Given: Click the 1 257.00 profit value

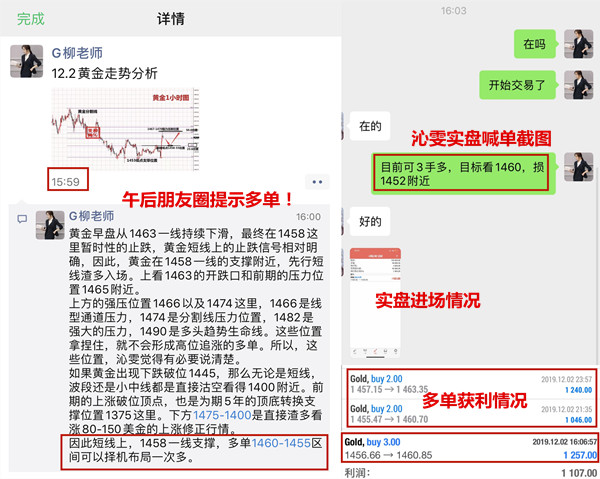Looking at the screenshot, I should [580, 455].
